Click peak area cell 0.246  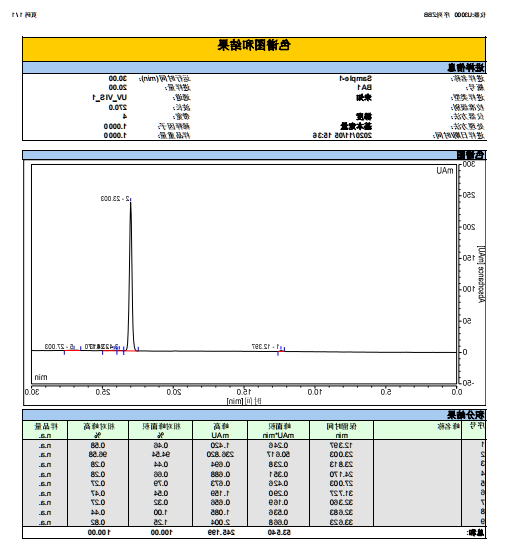pos(279,445)
